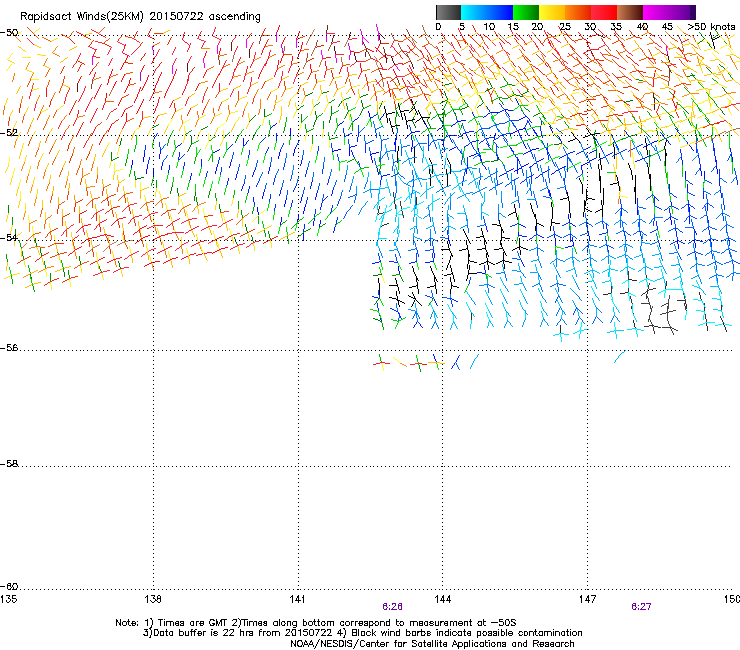Click the yellow 20-25 knots legend segment

tap(552, 12)
